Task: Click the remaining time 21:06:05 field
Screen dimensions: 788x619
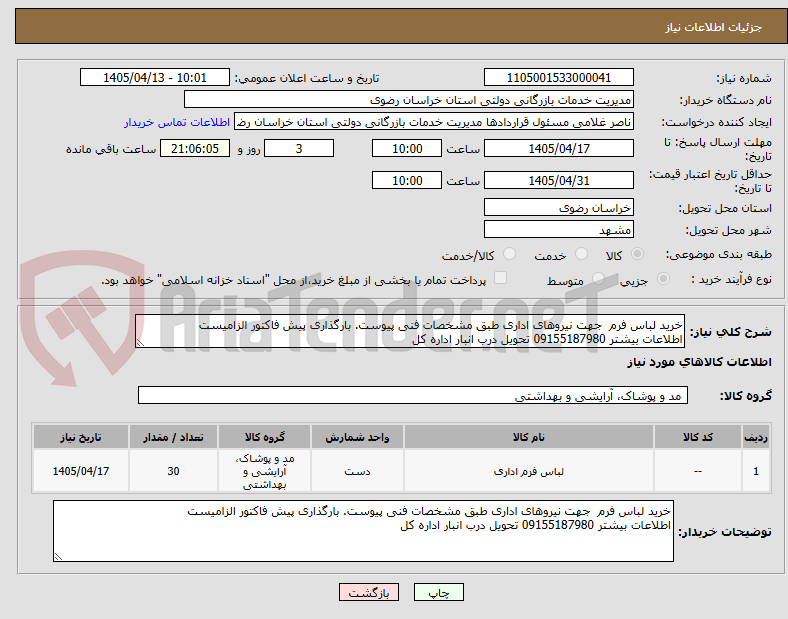Action: coord(195,148)
